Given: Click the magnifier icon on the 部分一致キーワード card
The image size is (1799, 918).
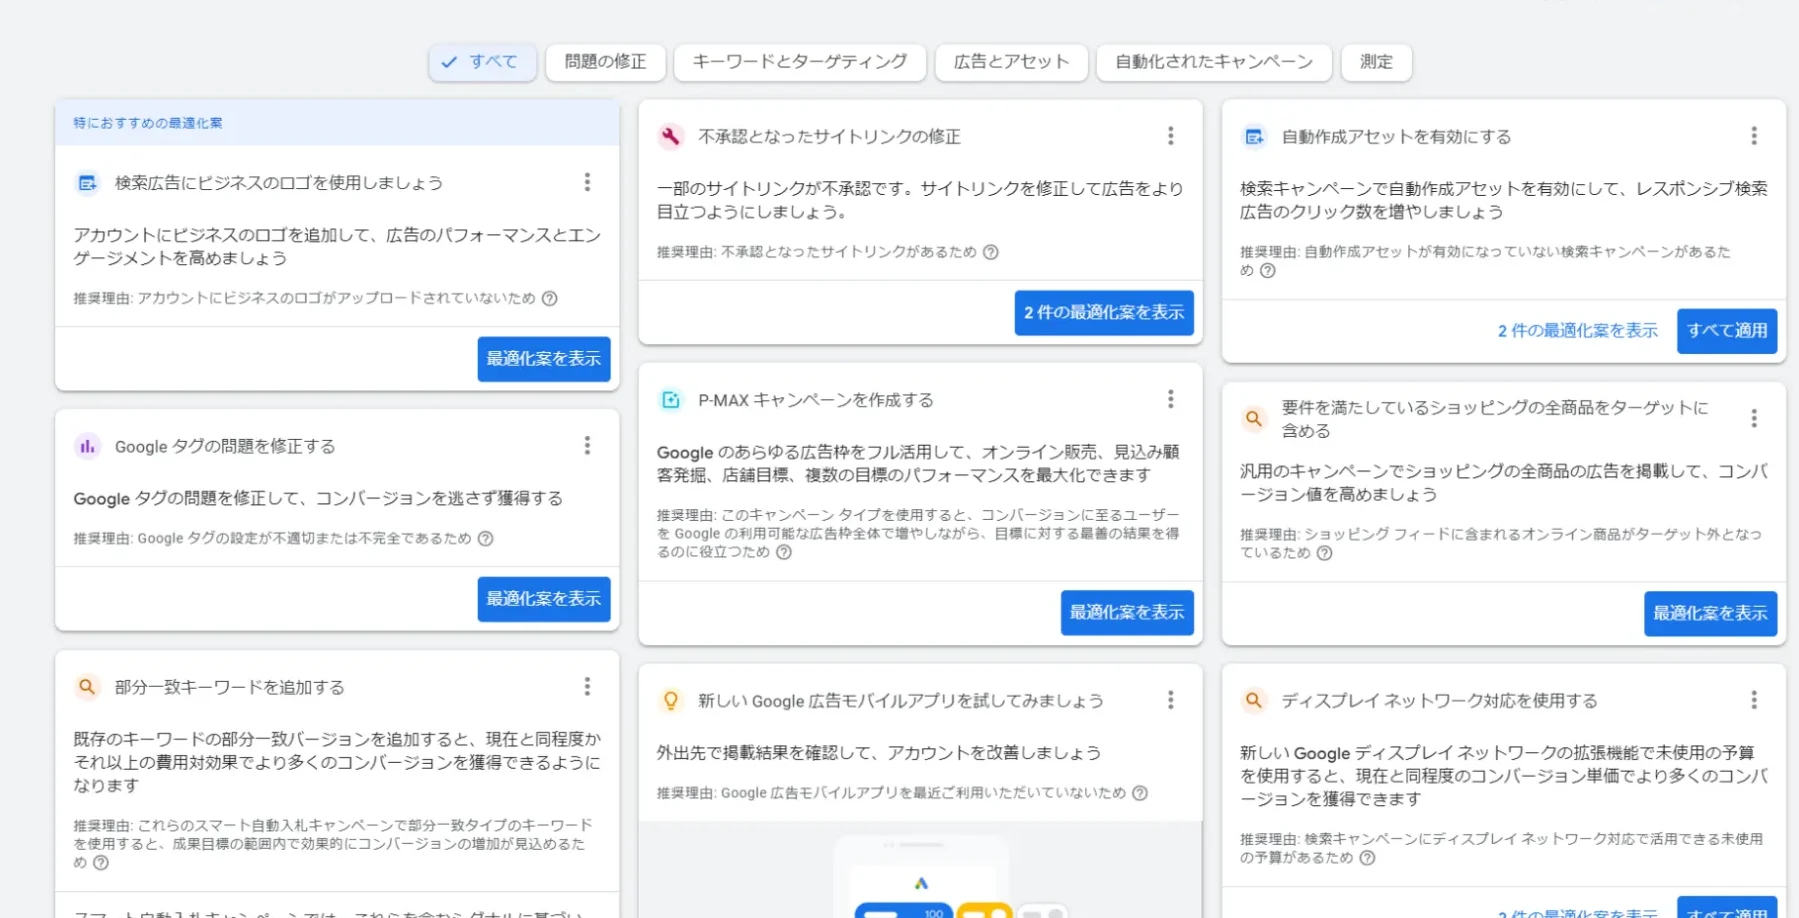Looking at the screenshot, I should click(x=87, y=687).
